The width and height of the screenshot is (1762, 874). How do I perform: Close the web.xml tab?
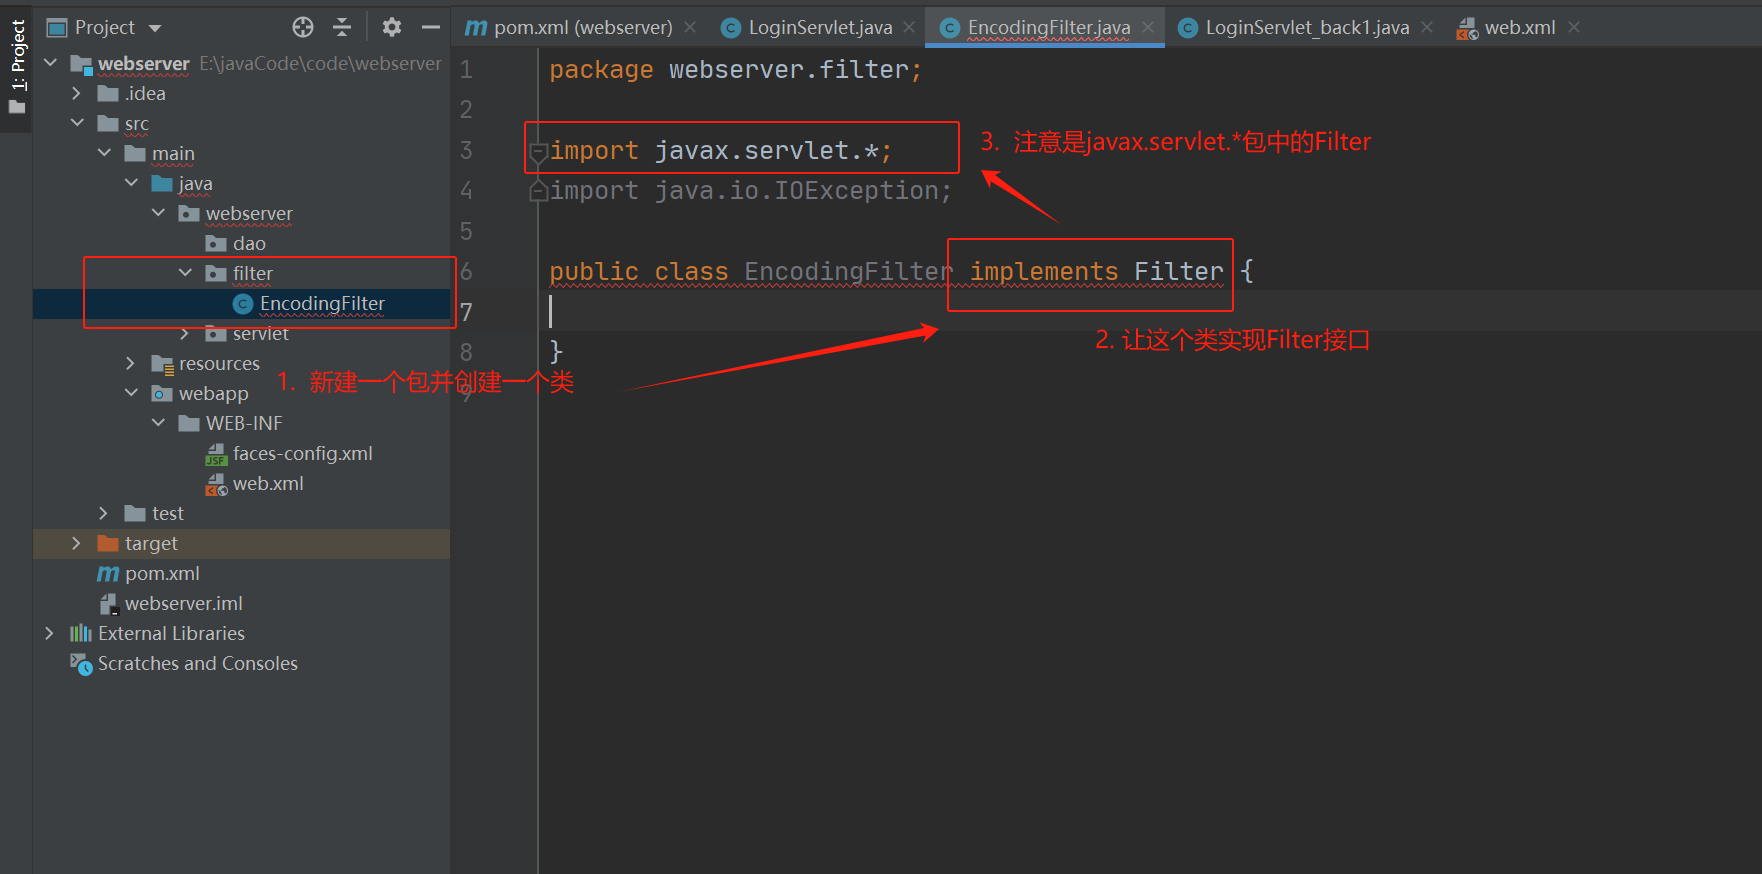pos(1574,27)
